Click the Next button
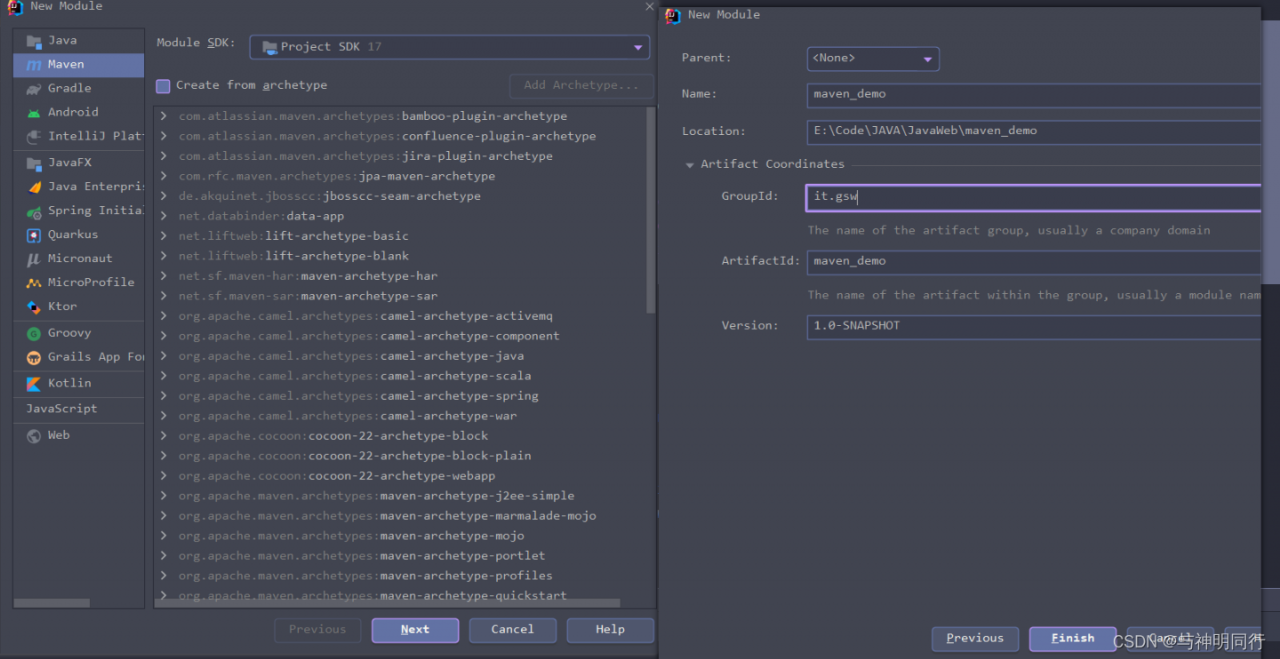The height and width of the screenshot is (659, 1280). 415,630
